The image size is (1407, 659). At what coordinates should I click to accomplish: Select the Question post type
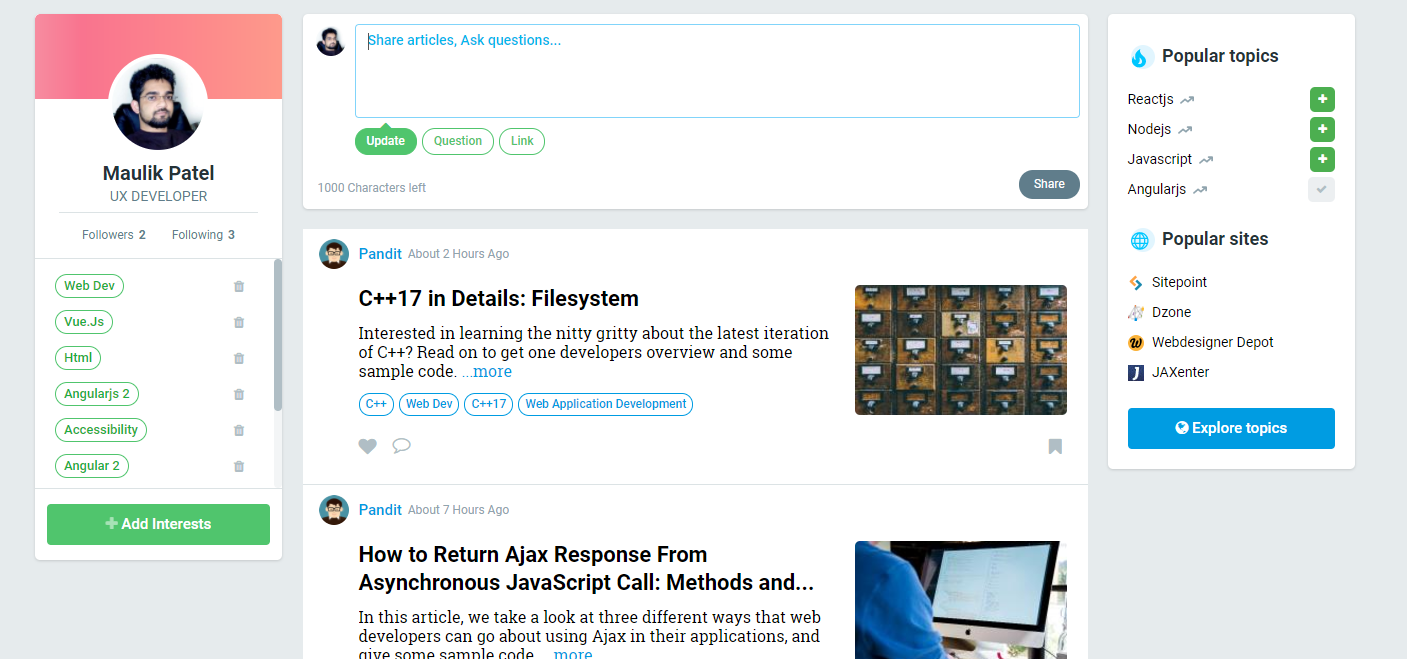(458, 141)
